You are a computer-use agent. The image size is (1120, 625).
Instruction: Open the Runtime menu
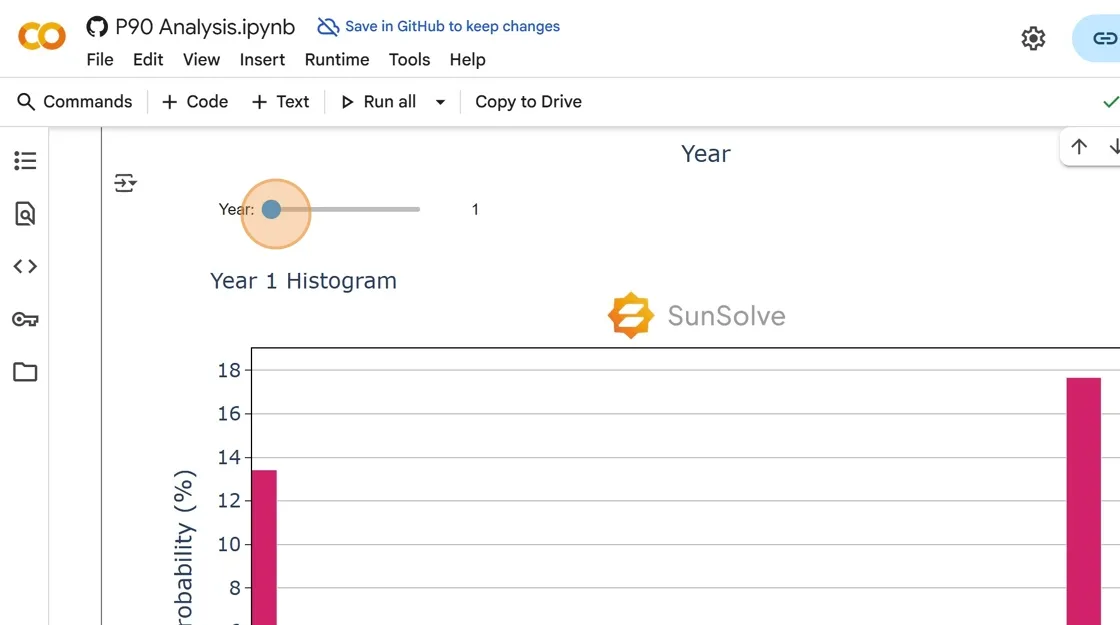tap(337, 60)
